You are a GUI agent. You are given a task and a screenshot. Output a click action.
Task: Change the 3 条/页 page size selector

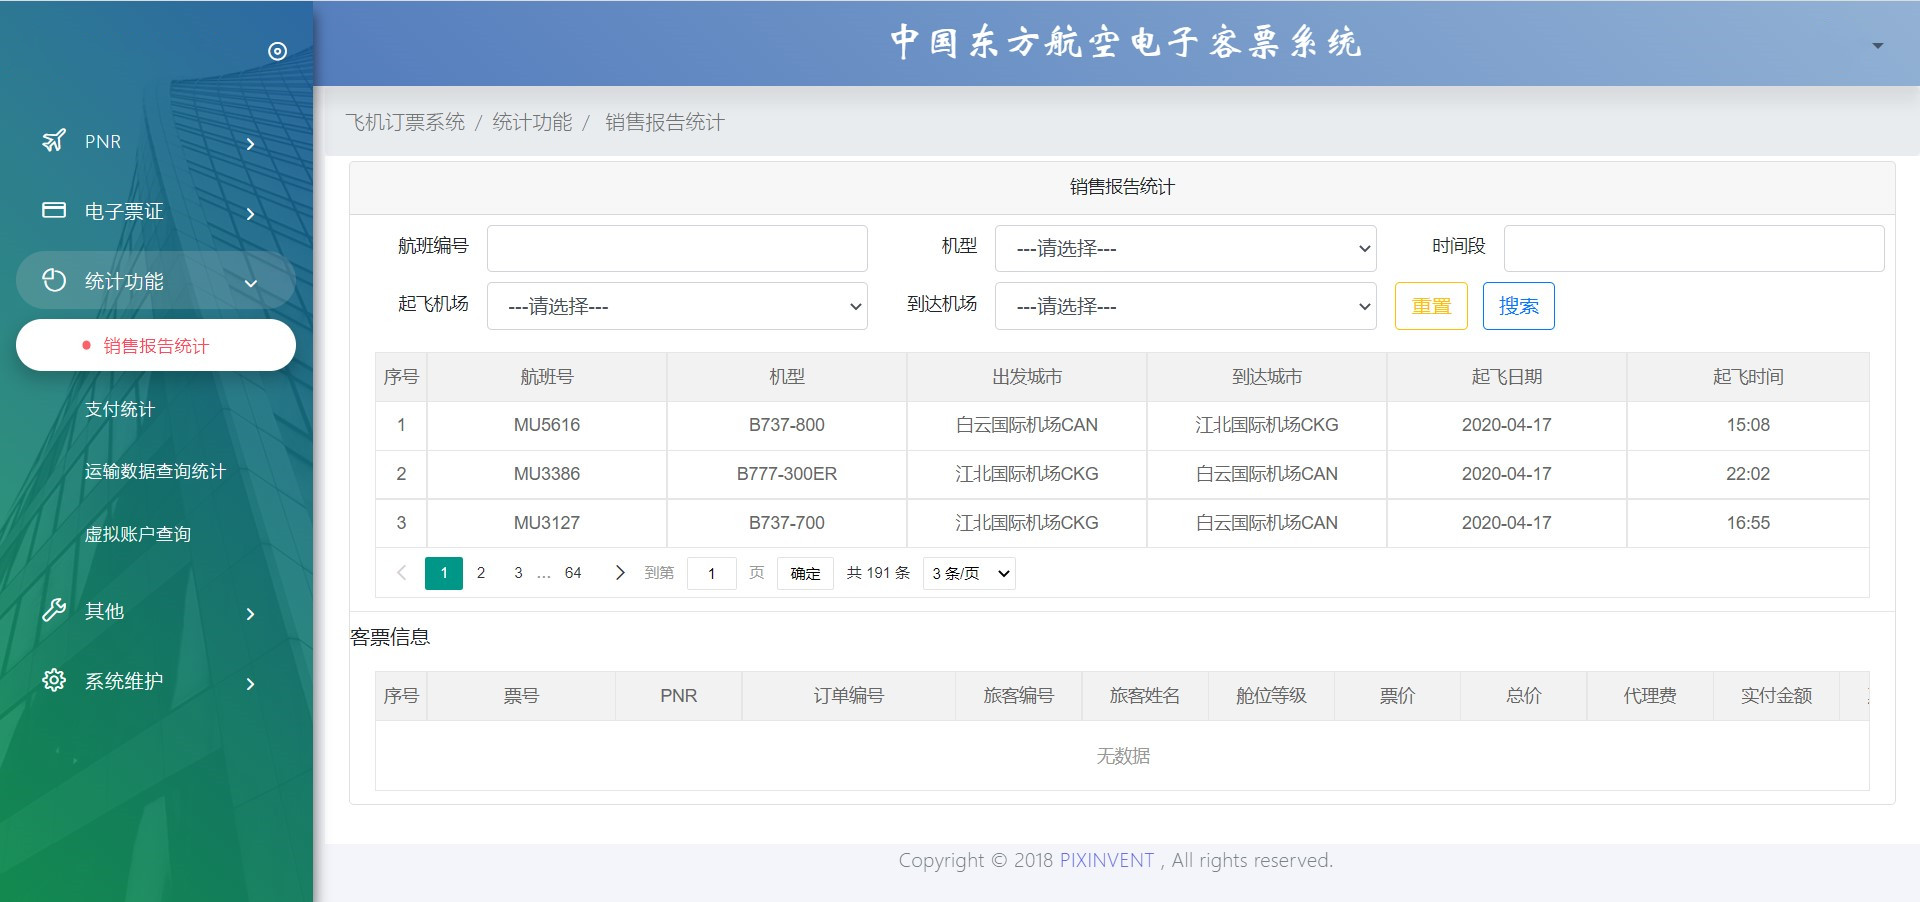(x=969, y=573)
